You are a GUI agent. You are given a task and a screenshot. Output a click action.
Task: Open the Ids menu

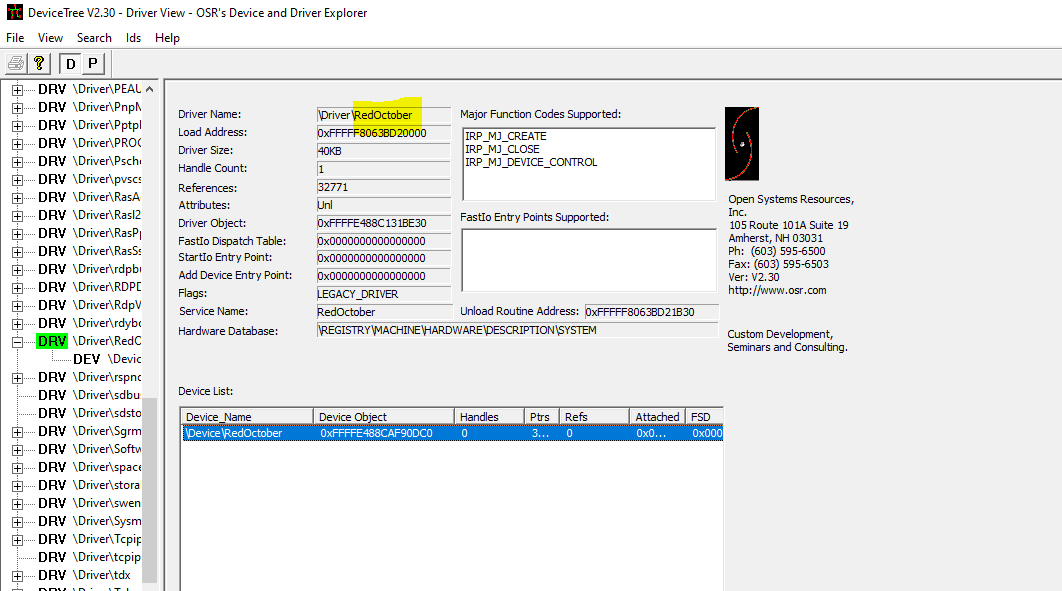point(133,38)
